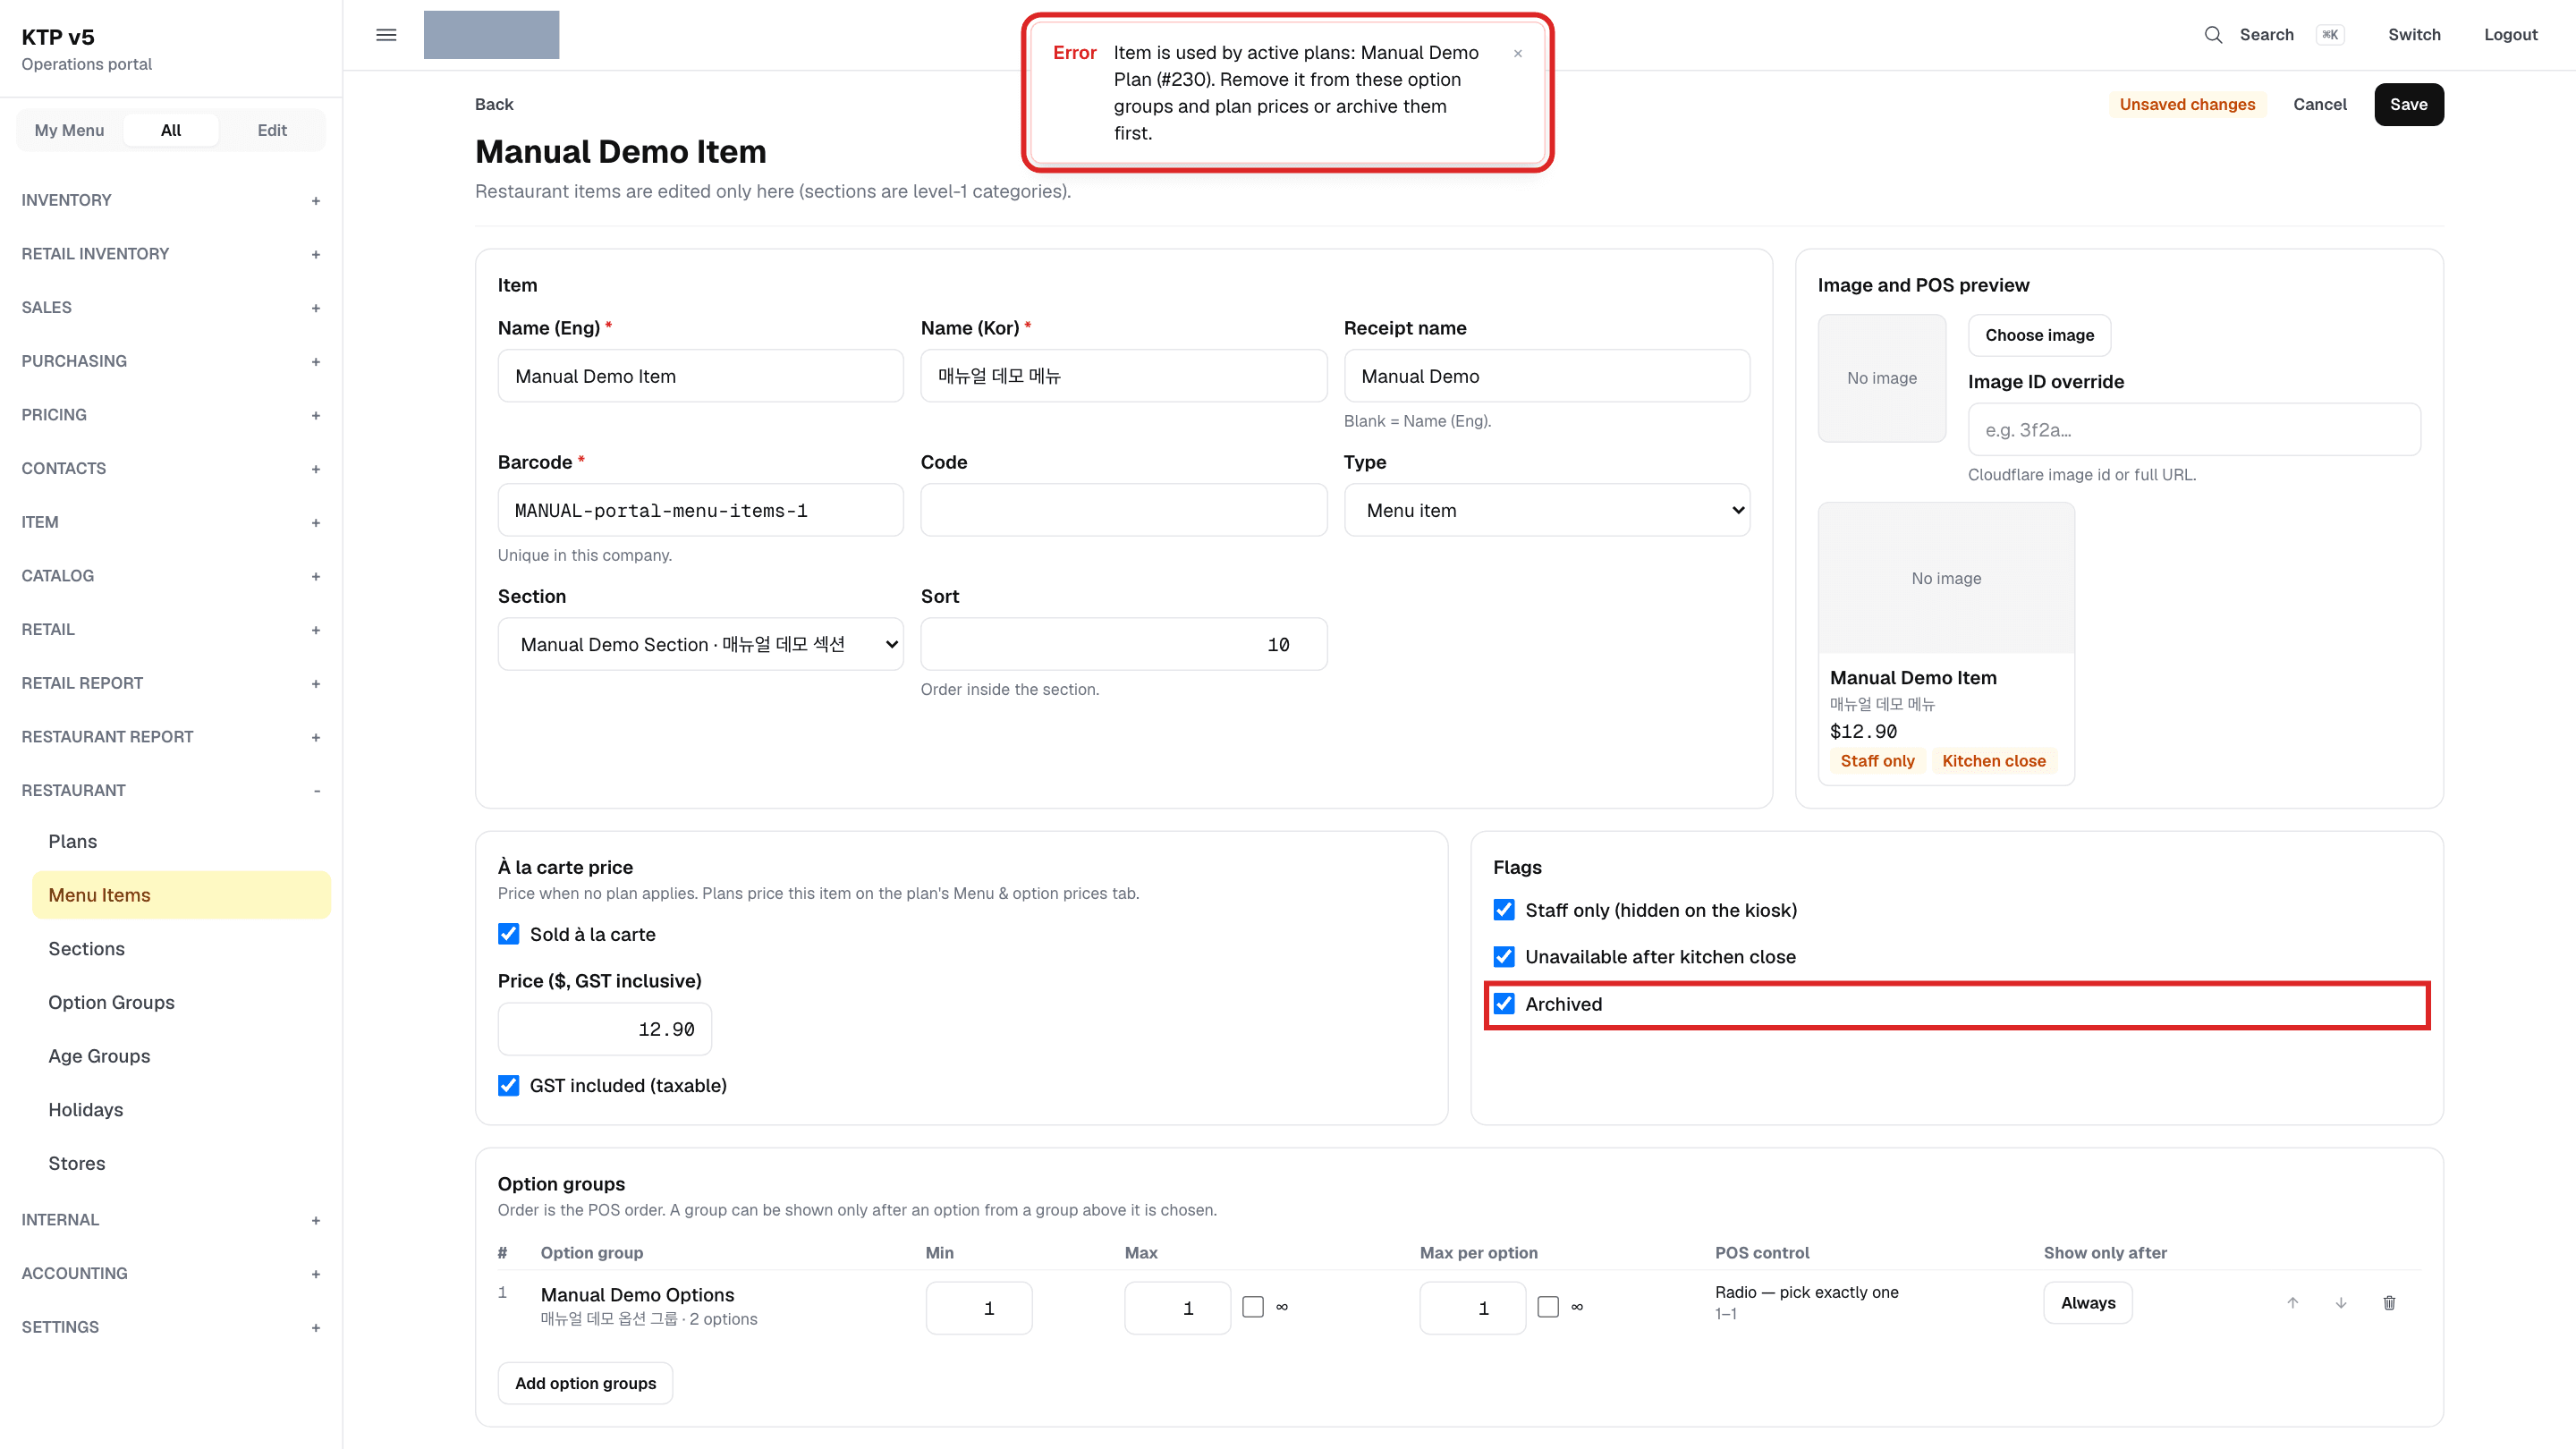Focus the Image ID override field

tap(2194, 430)
